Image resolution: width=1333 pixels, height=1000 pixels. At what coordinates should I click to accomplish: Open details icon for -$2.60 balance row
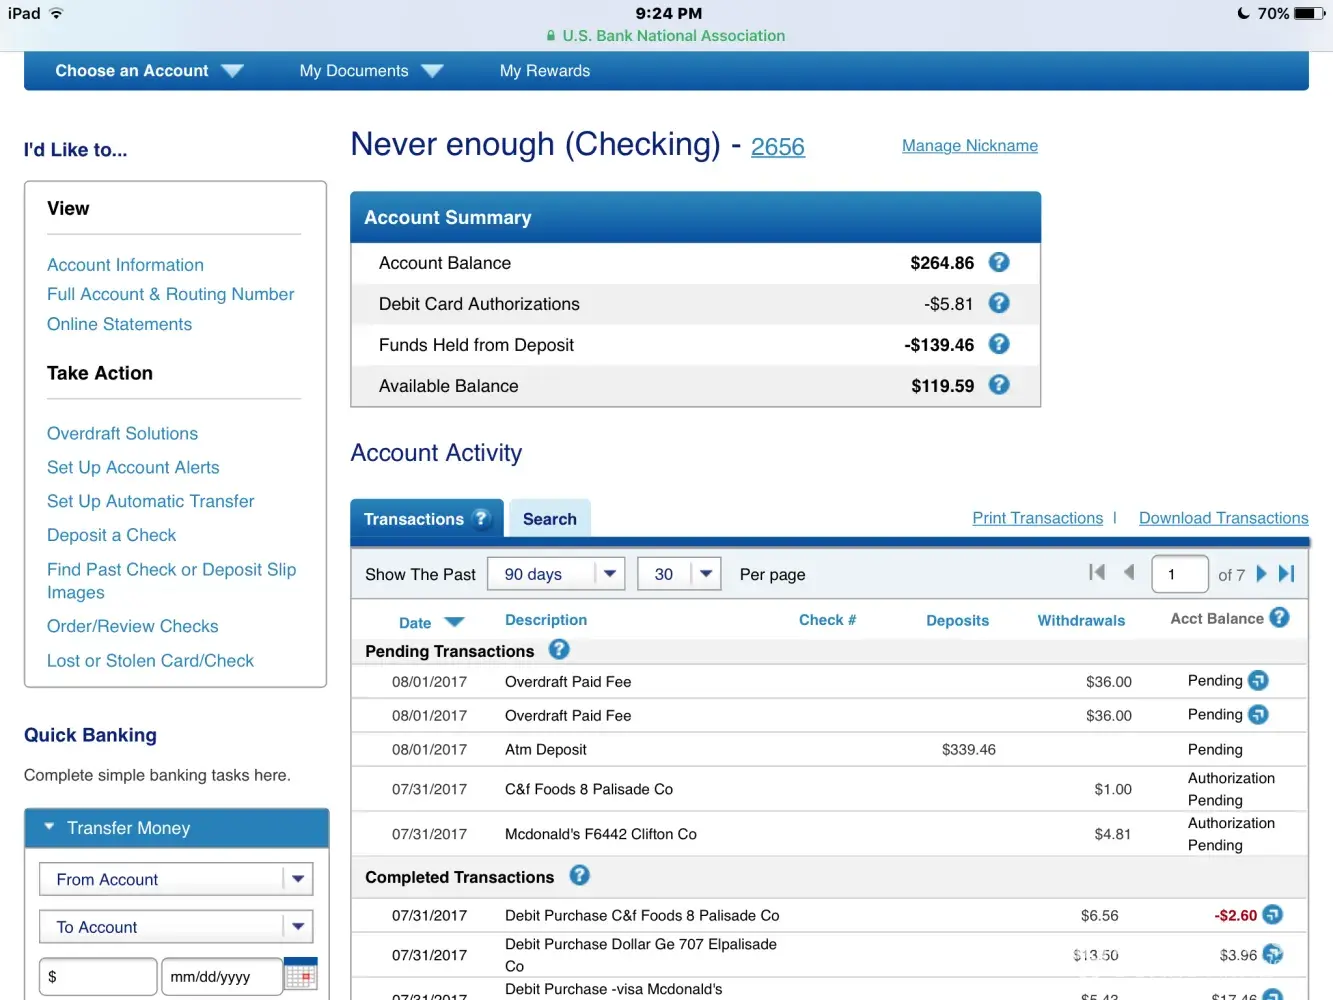(1272, 915)
